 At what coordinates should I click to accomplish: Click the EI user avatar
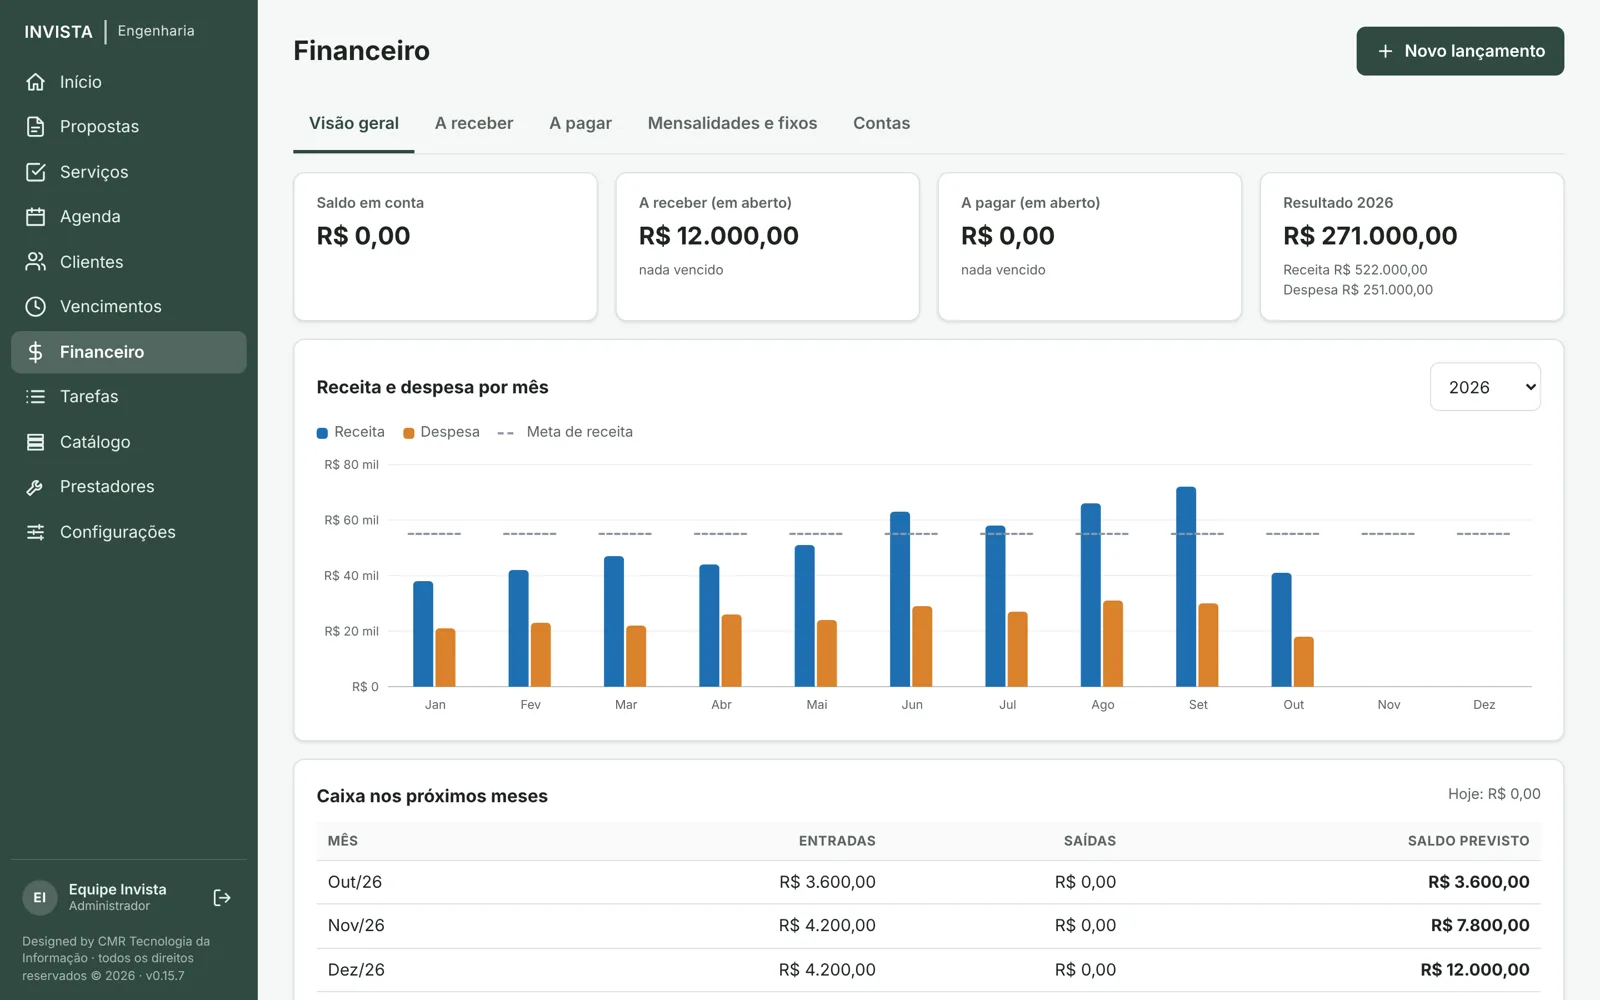coord(40,898)
